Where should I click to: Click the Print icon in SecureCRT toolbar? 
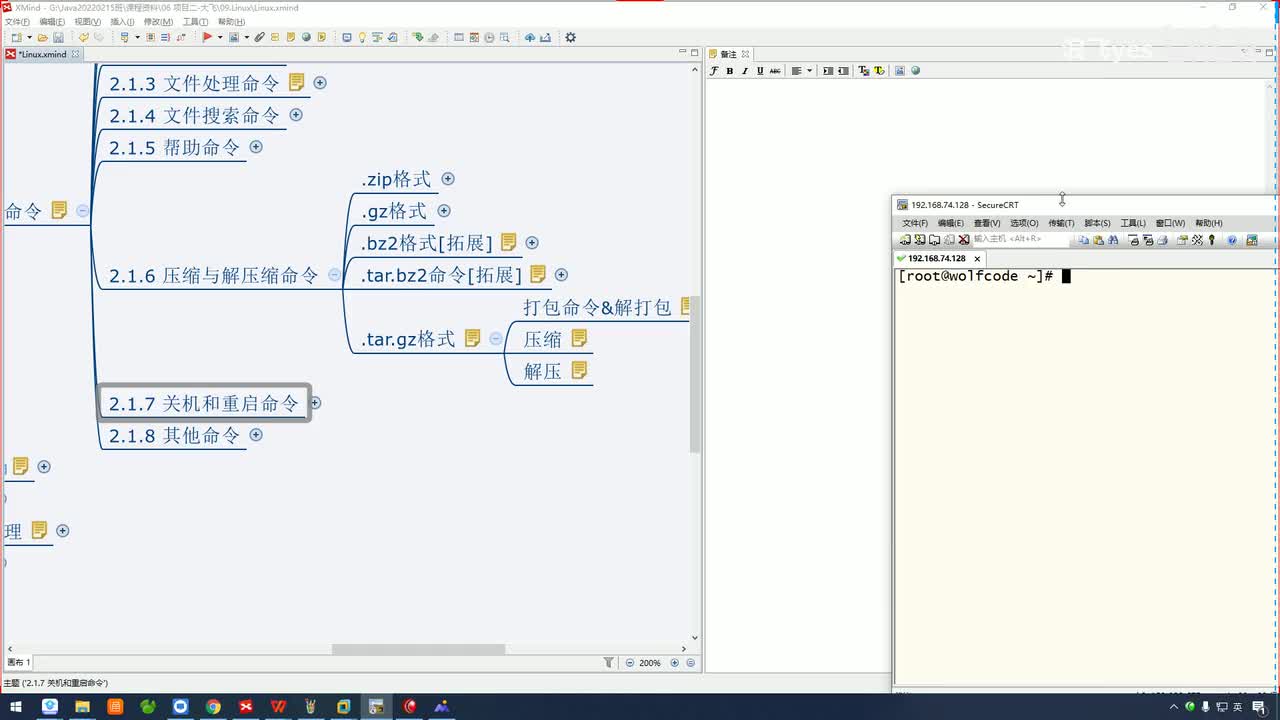click(x=1163, y=240)
